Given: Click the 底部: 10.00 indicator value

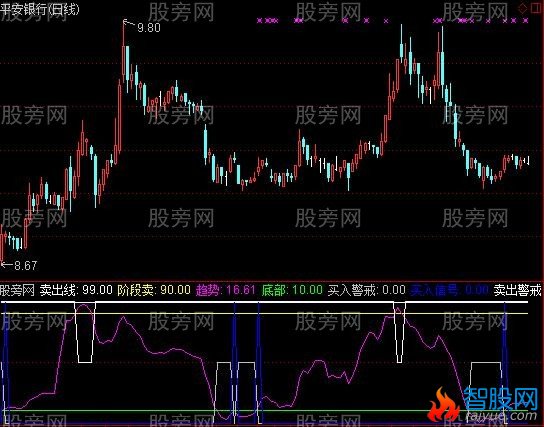Looking at the screenshot, I should 292,290.
